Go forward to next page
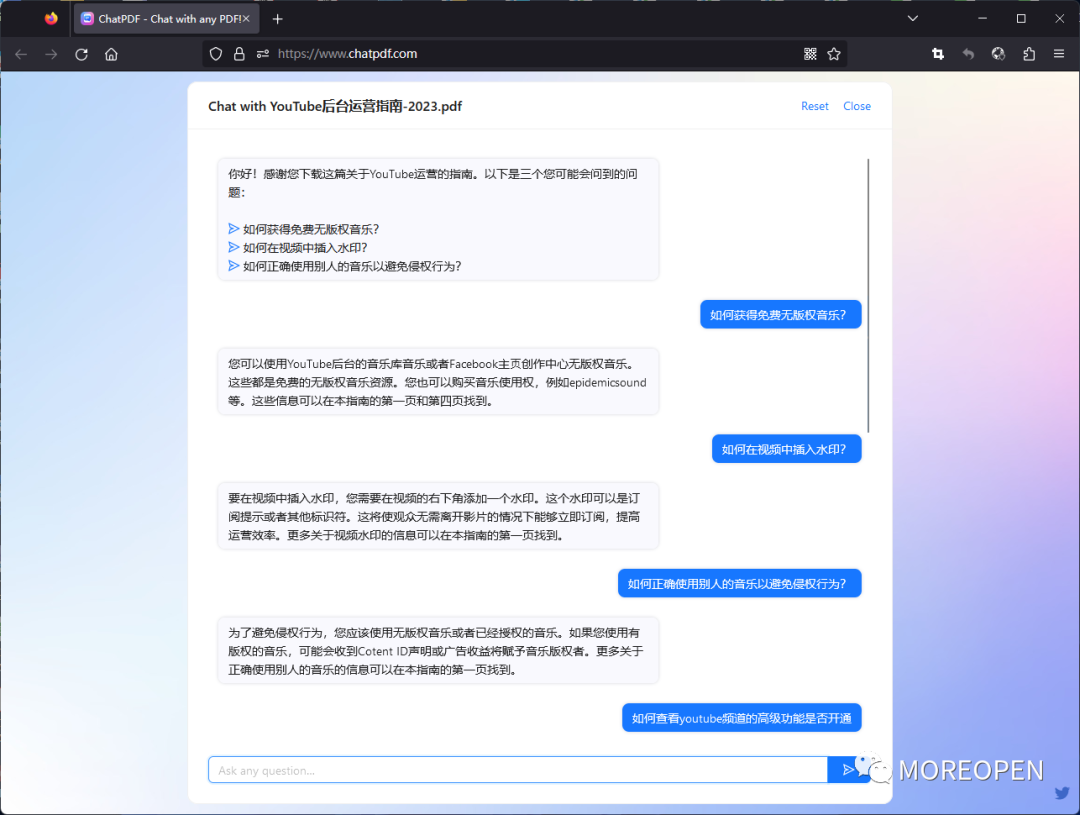The image size is (1080, 815). (51, 54)
